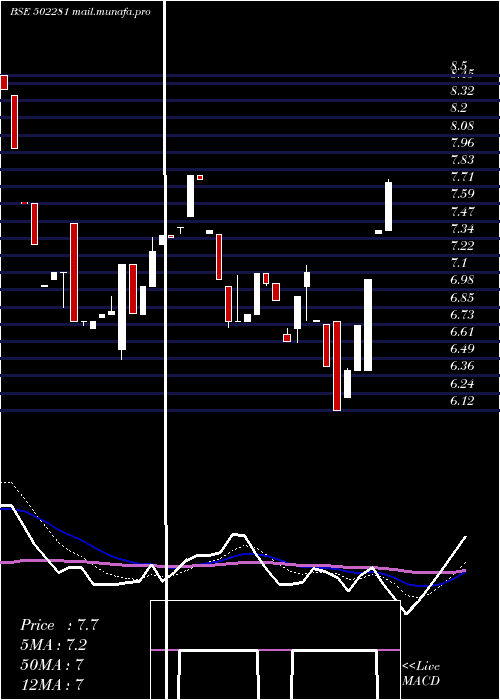Click the Price : 7.7 readout
The height and width of the screenshot is (700, 500).
tap(59, 625)
